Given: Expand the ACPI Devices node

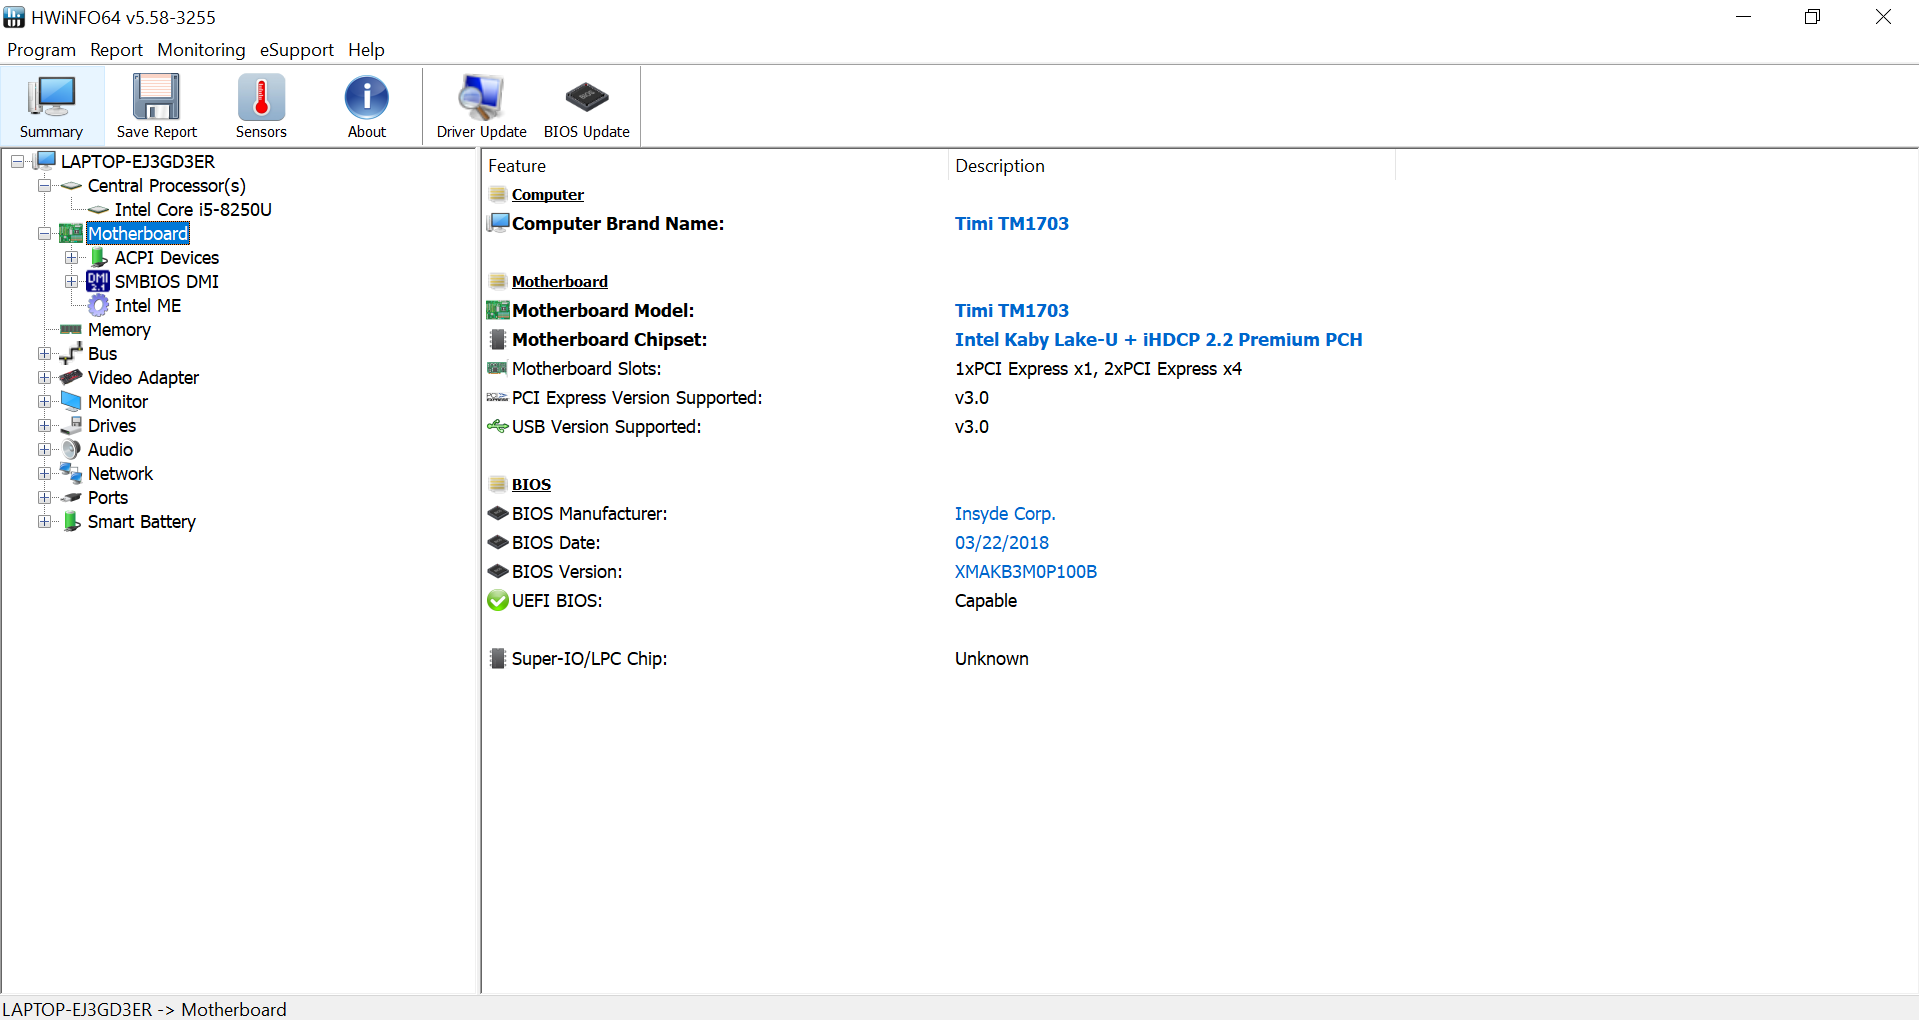Looking at the screenshot, I should point(71,258).
